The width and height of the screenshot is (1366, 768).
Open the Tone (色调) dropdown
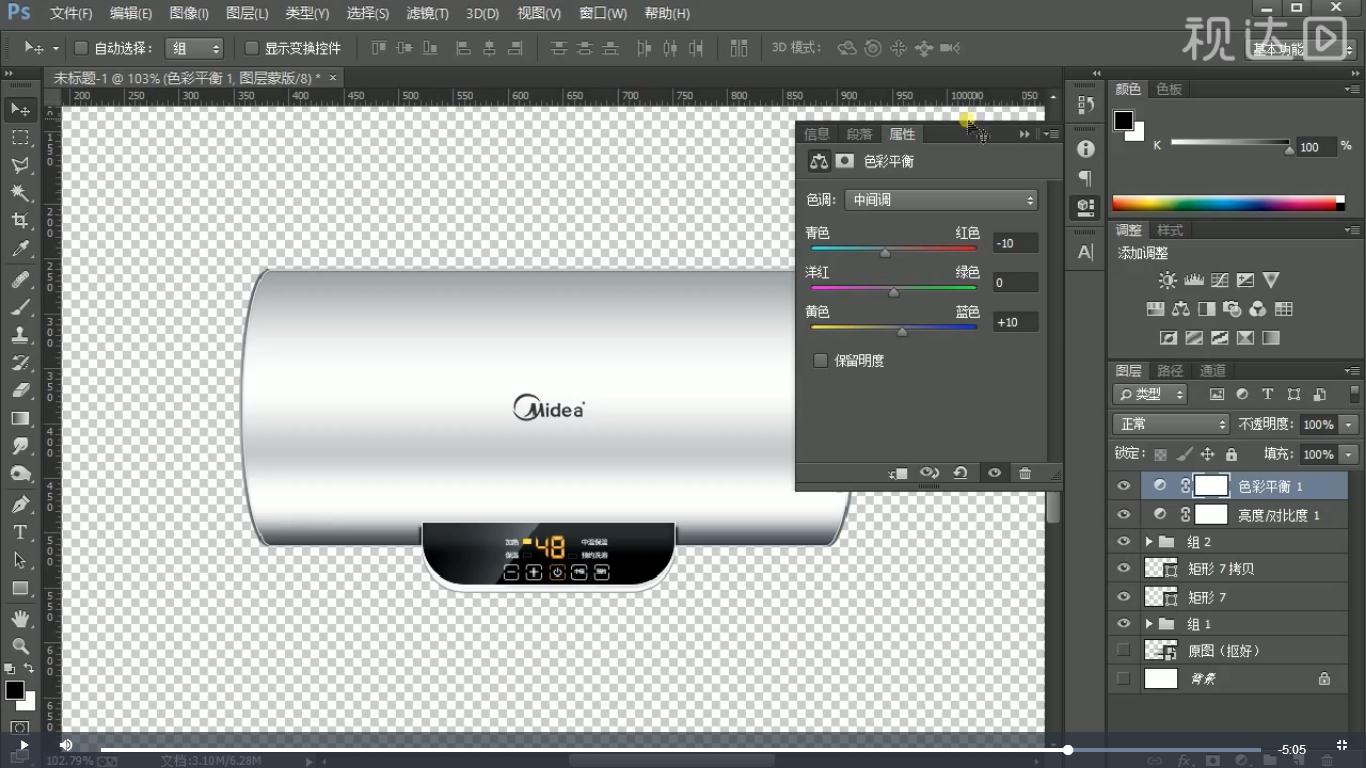(941, 200)
